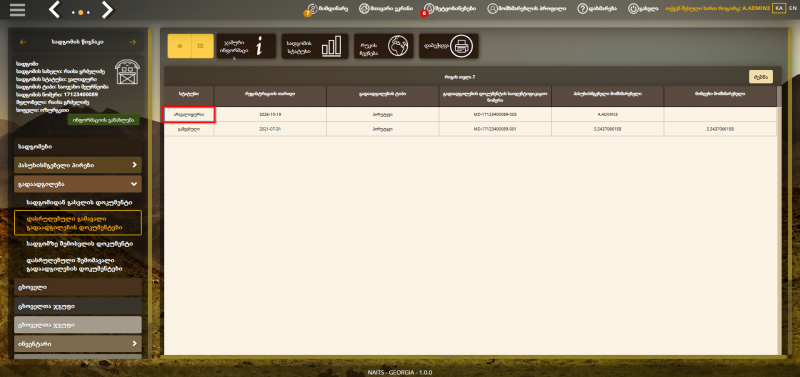Switch language to EN
This screenshot has height=377, width=800.
point(792,8)
